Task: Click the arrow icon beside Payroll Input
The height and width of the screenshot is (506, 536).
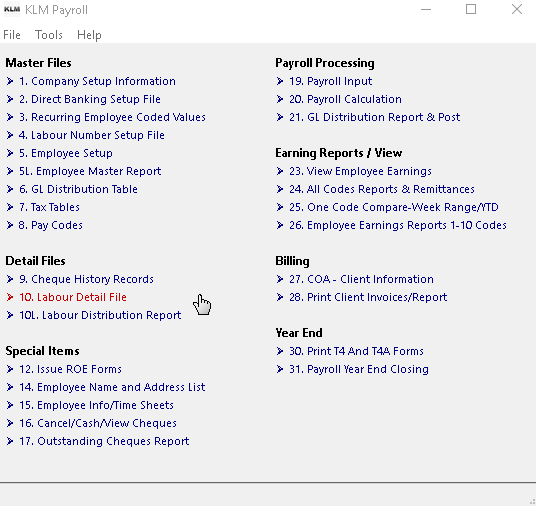Action: (280, 81)
